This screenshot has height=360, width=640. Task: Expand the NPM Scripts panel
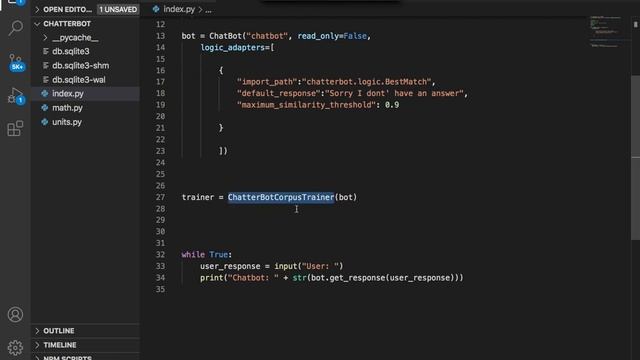coord(37,358)
